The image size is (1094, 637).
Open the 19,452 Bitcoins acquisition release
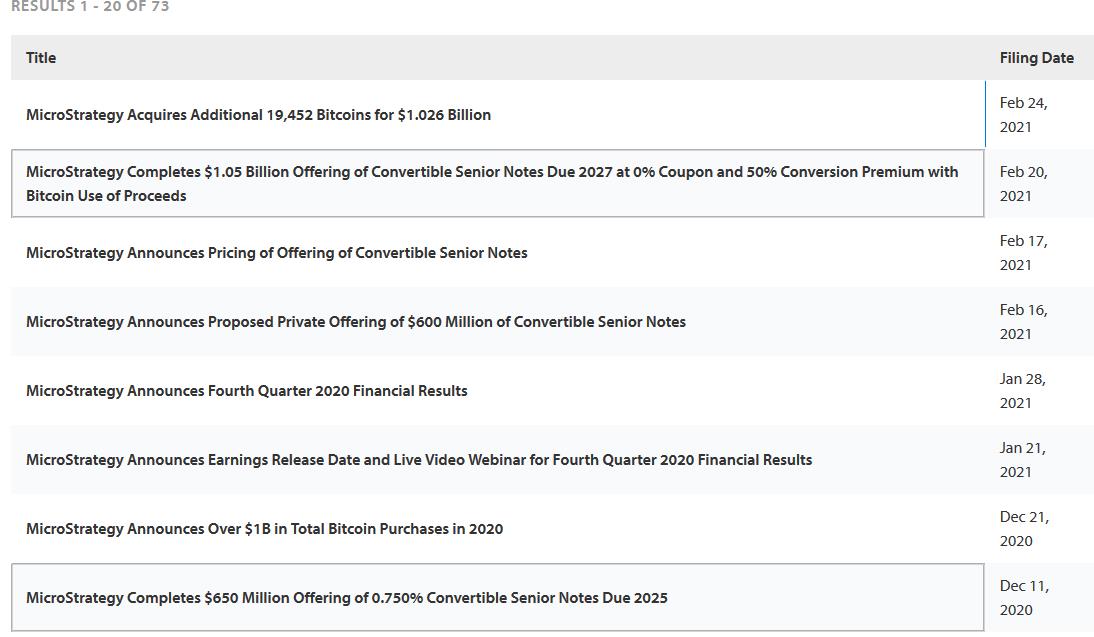click(258, 115)
